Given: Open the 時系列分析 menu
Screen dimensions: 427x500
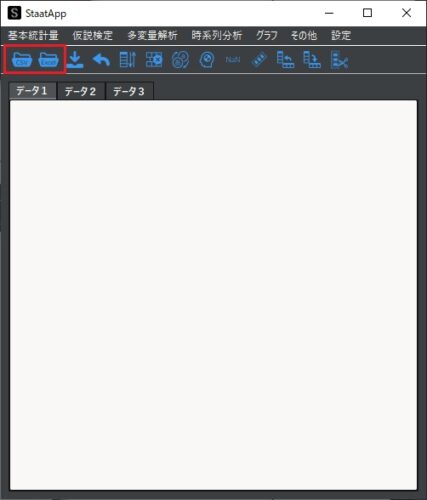Looking at the screenshot, I should tap(217, 35).
